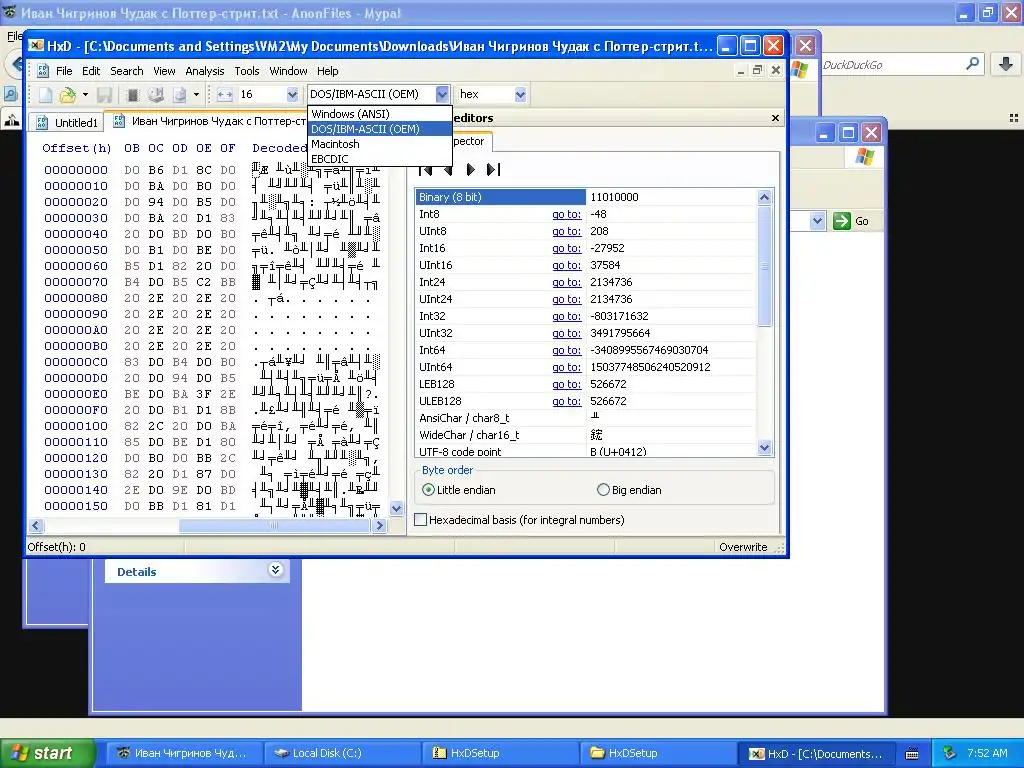The image size is (1024, 768).
Task: Open the address dropdown arrow beside the Go button
Action: (x=817, y=221)
